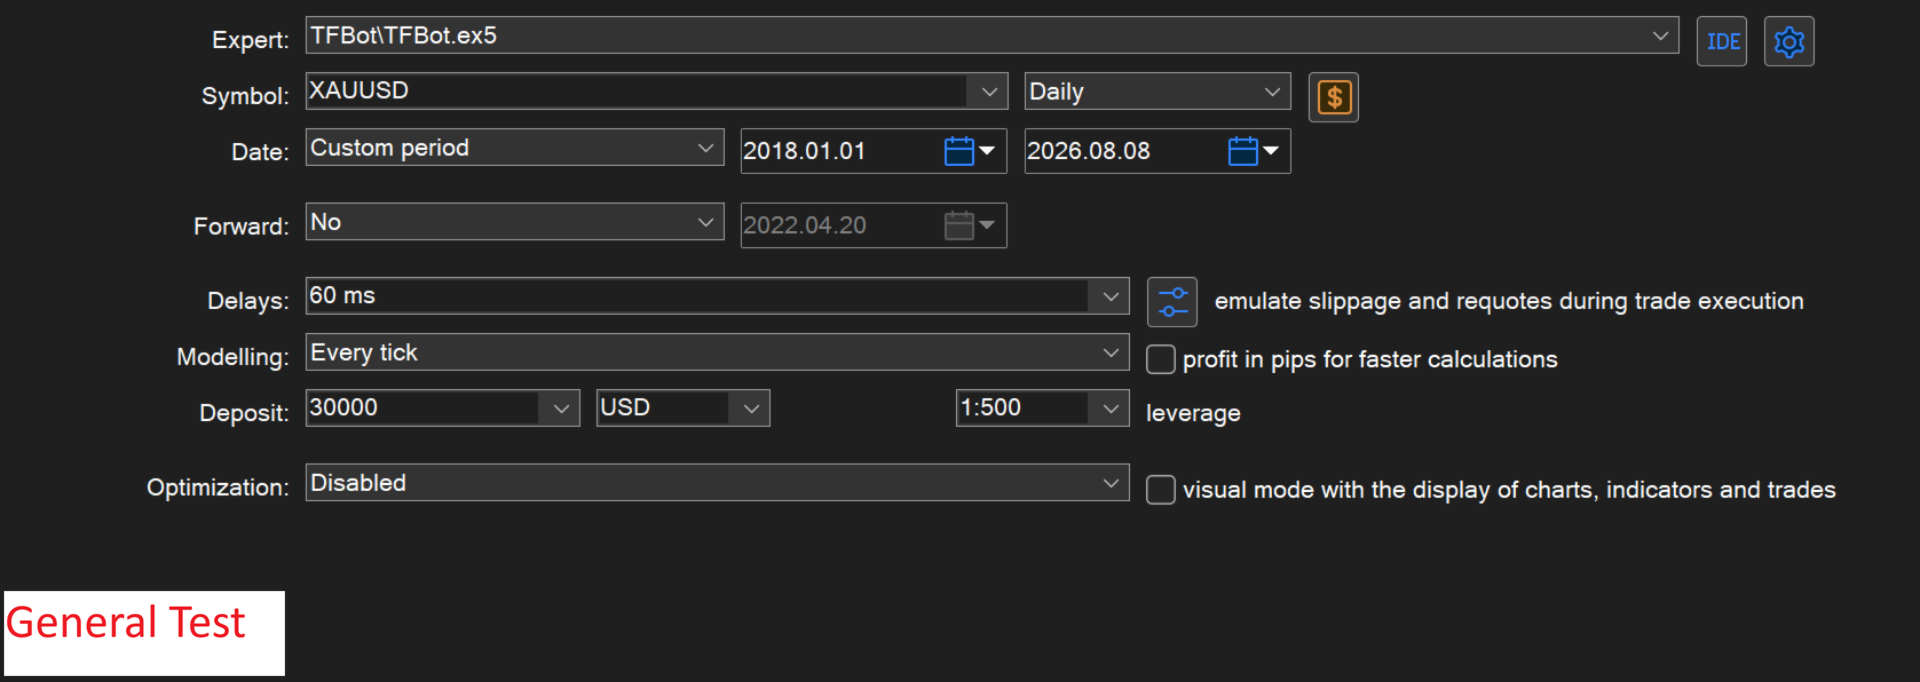Expand the 60 ms Delays dropdown

pyautogui.click(x=1110, y=296)
